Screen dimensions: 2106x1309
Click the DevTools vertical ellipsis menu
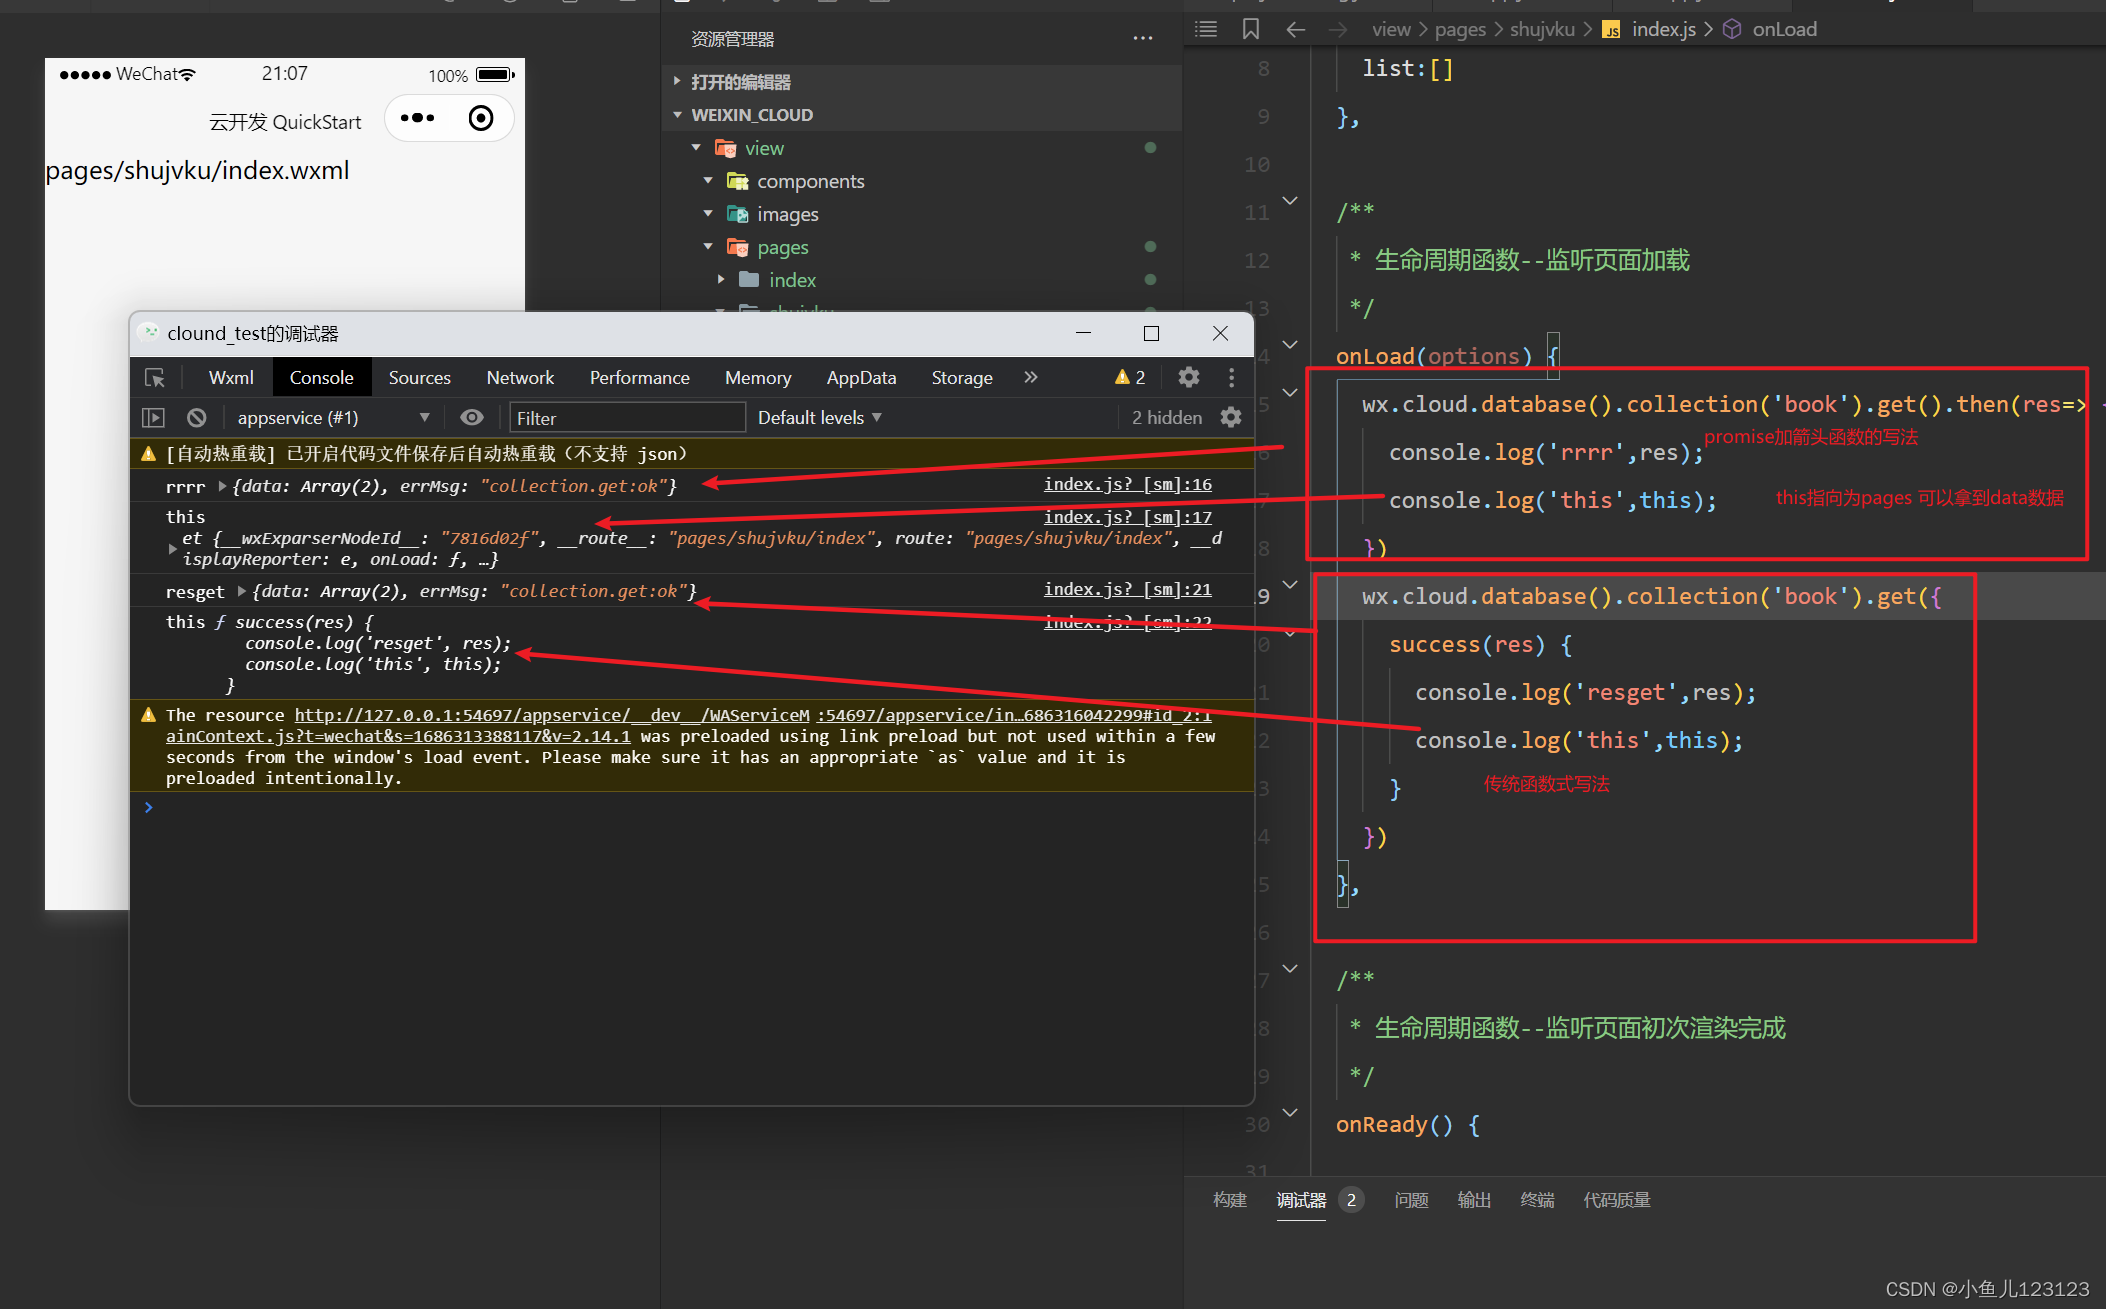click(1231, 377)
